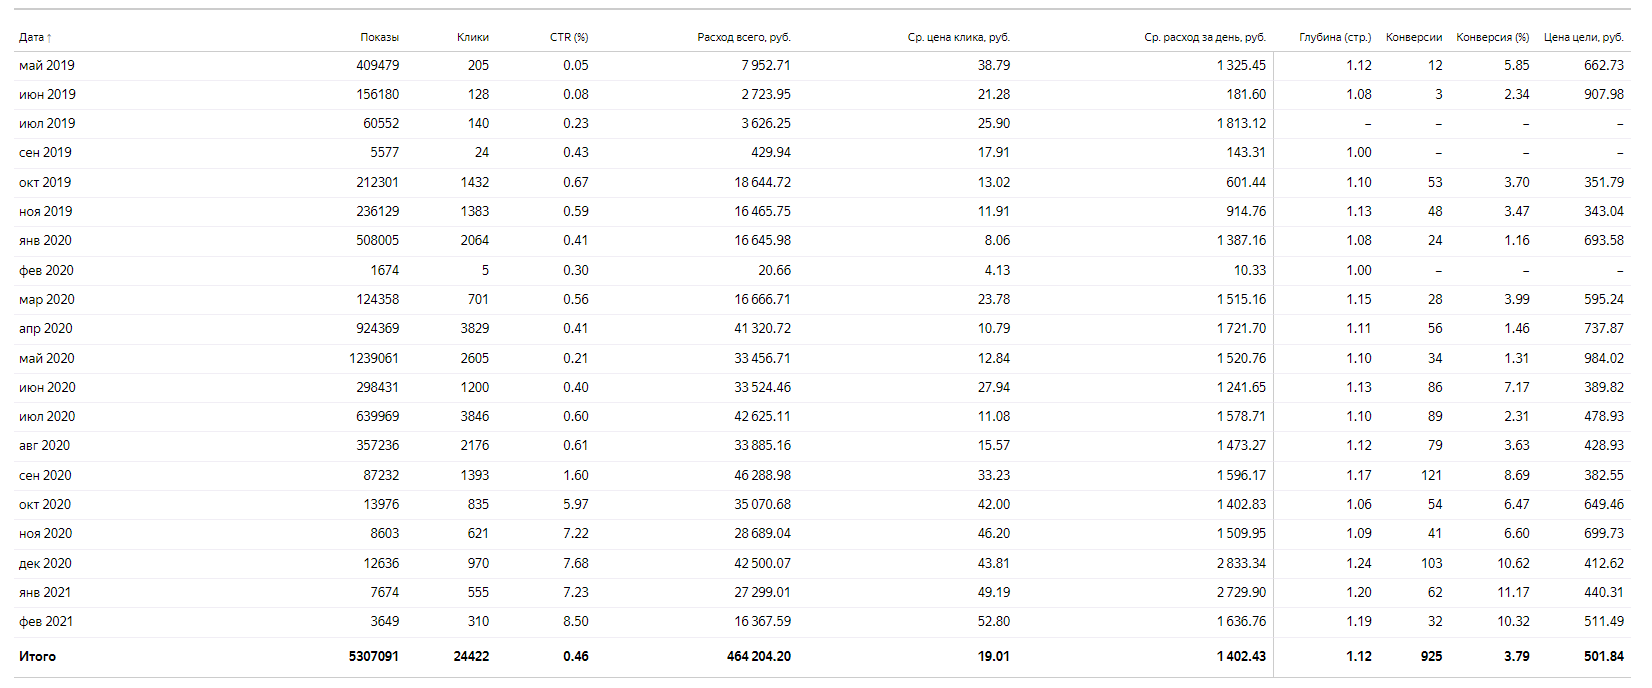The height and width of the screenshot is (688, 1652).
Task: Sort by Конверсия (%) column header
Action: tap(1492, 38)
